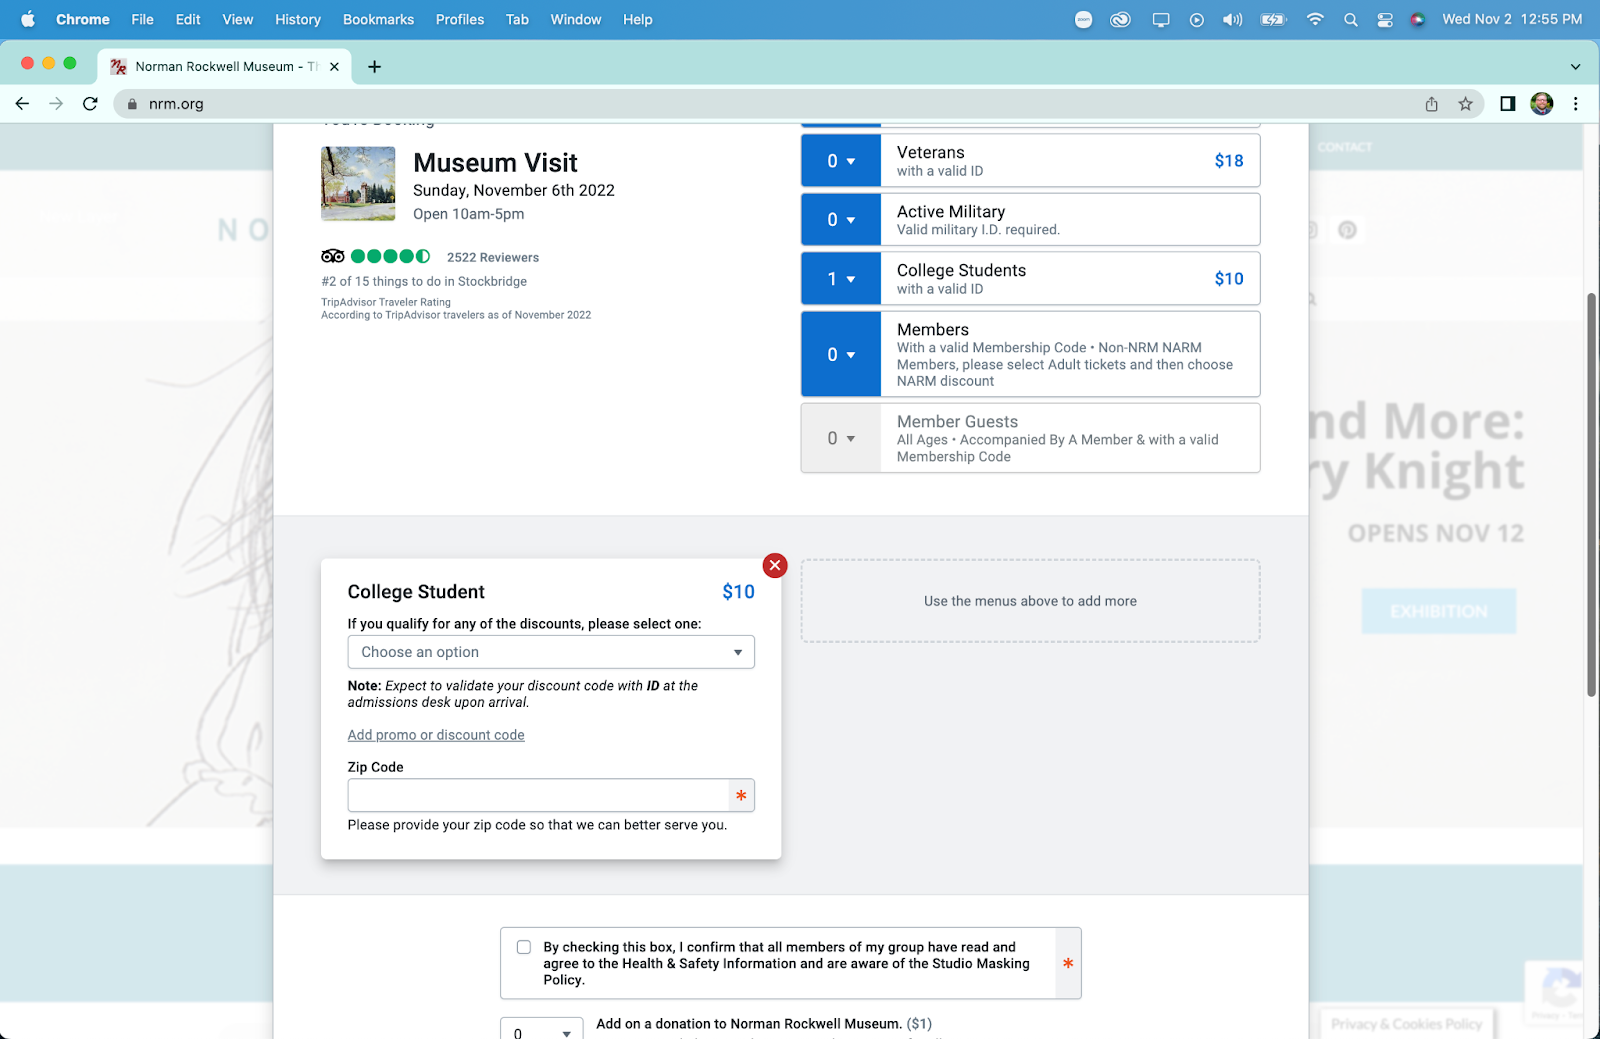The image size is (1600, 1039).
Task: Click the page vertical scrollbar
Action: pos(1592,495)
